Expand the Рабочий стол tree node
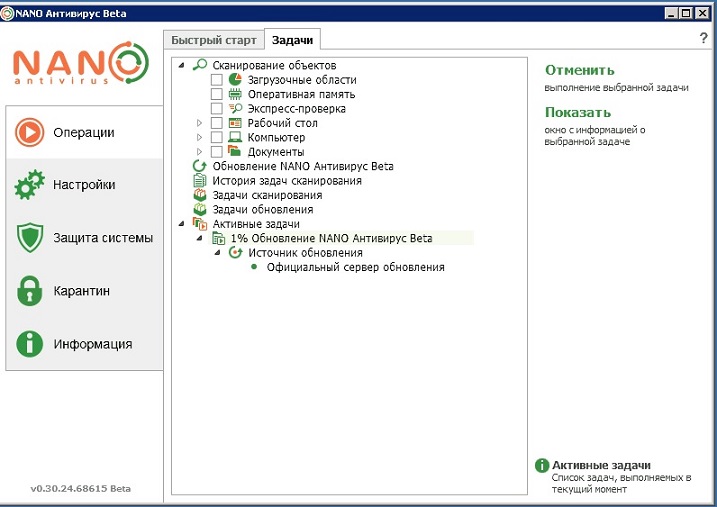The width and height of the screenshot is (717, 507). (x=200, y=123)
